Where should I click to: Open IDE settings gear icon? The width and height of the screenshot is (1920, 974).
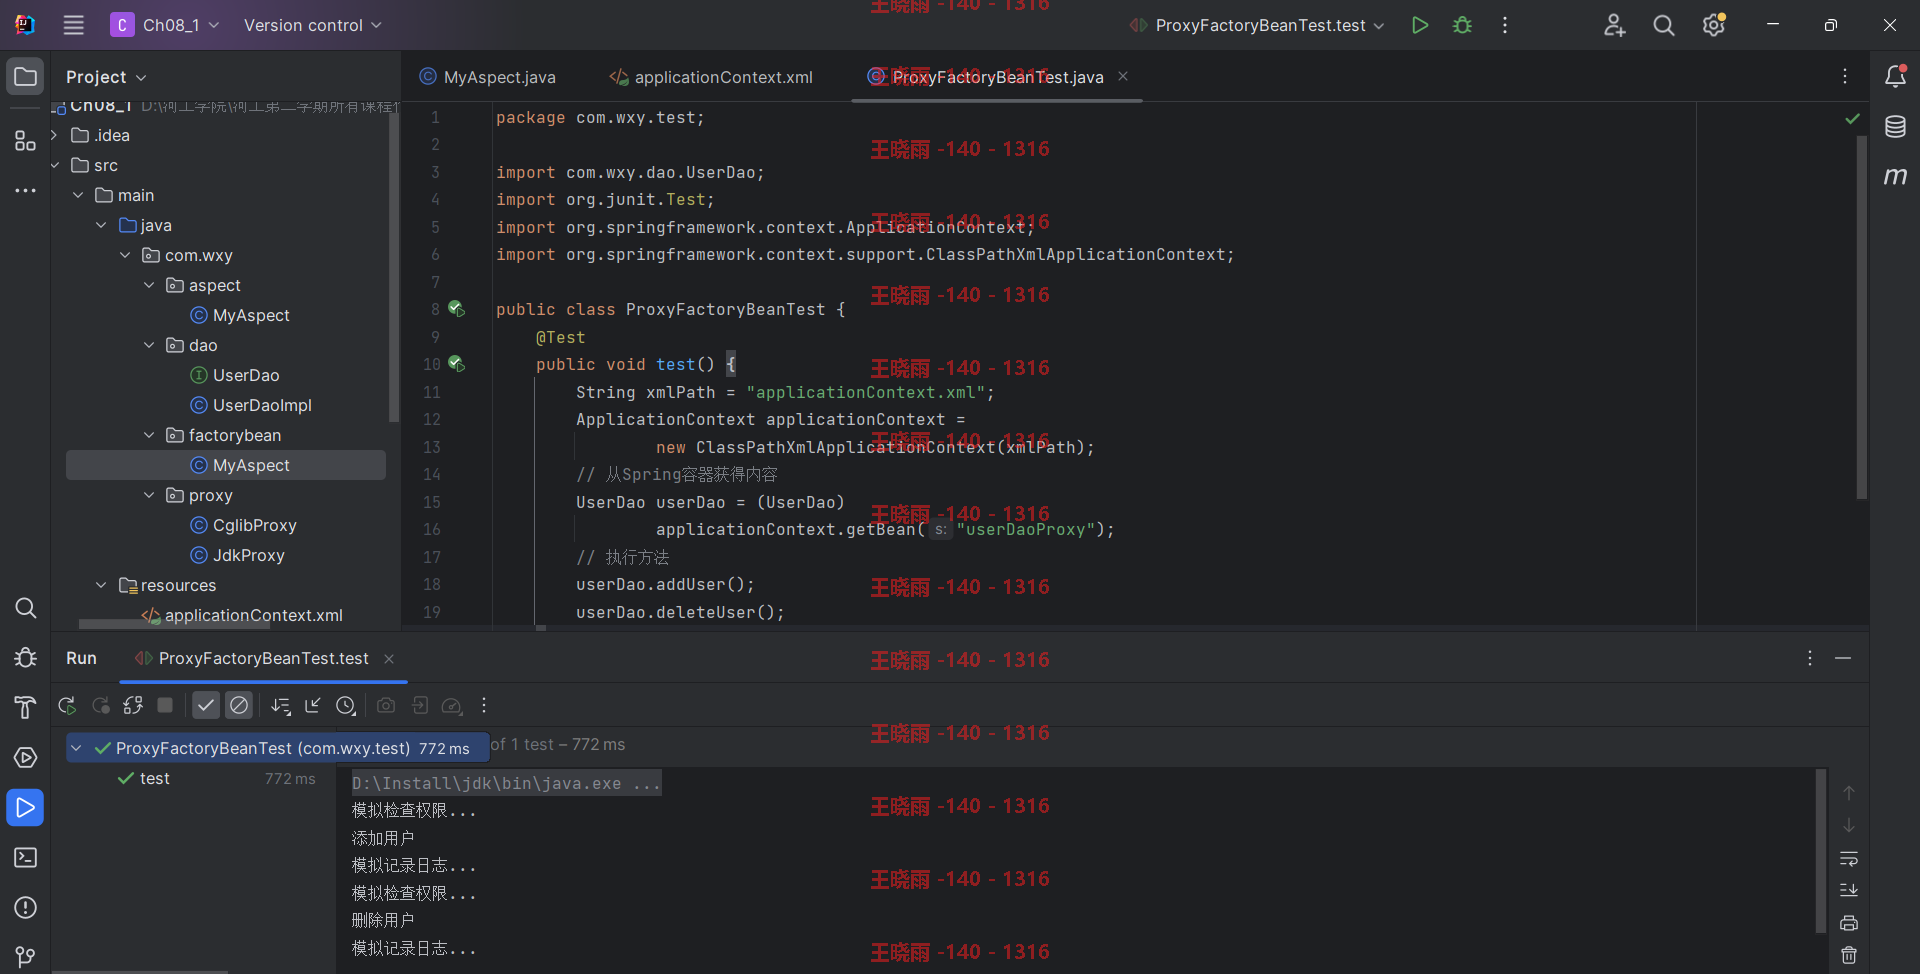coord(1714,25)
